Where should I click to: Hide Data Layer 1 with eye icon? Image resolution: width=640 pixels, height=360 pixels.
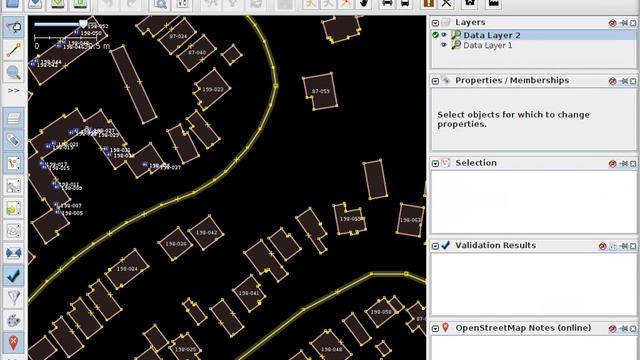tap(444, 45)
